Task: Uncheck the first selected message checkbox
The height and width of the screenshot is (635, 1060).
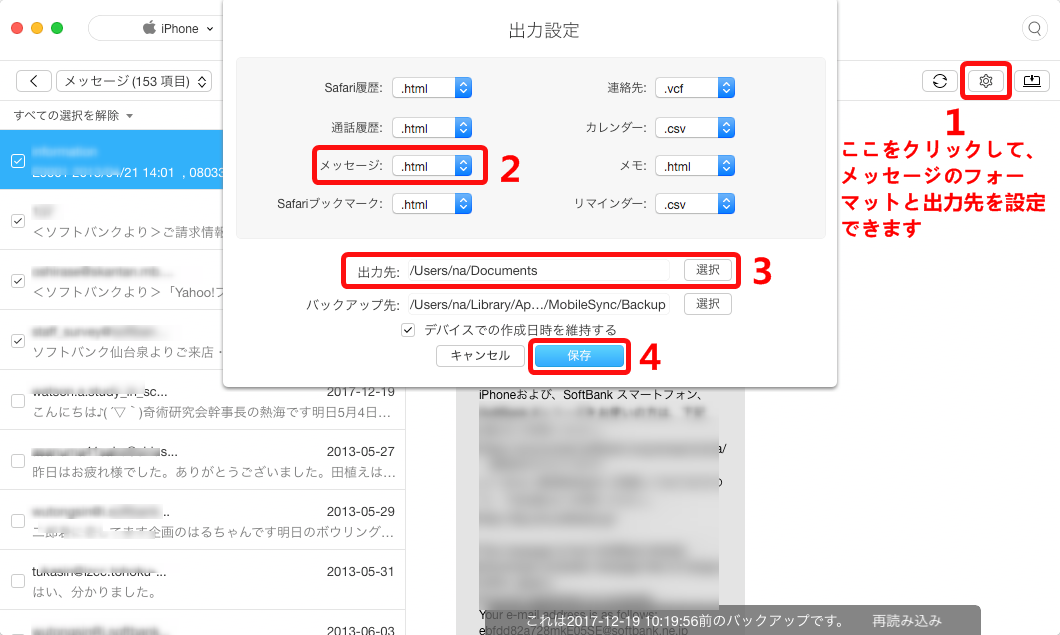Action: 18,161
